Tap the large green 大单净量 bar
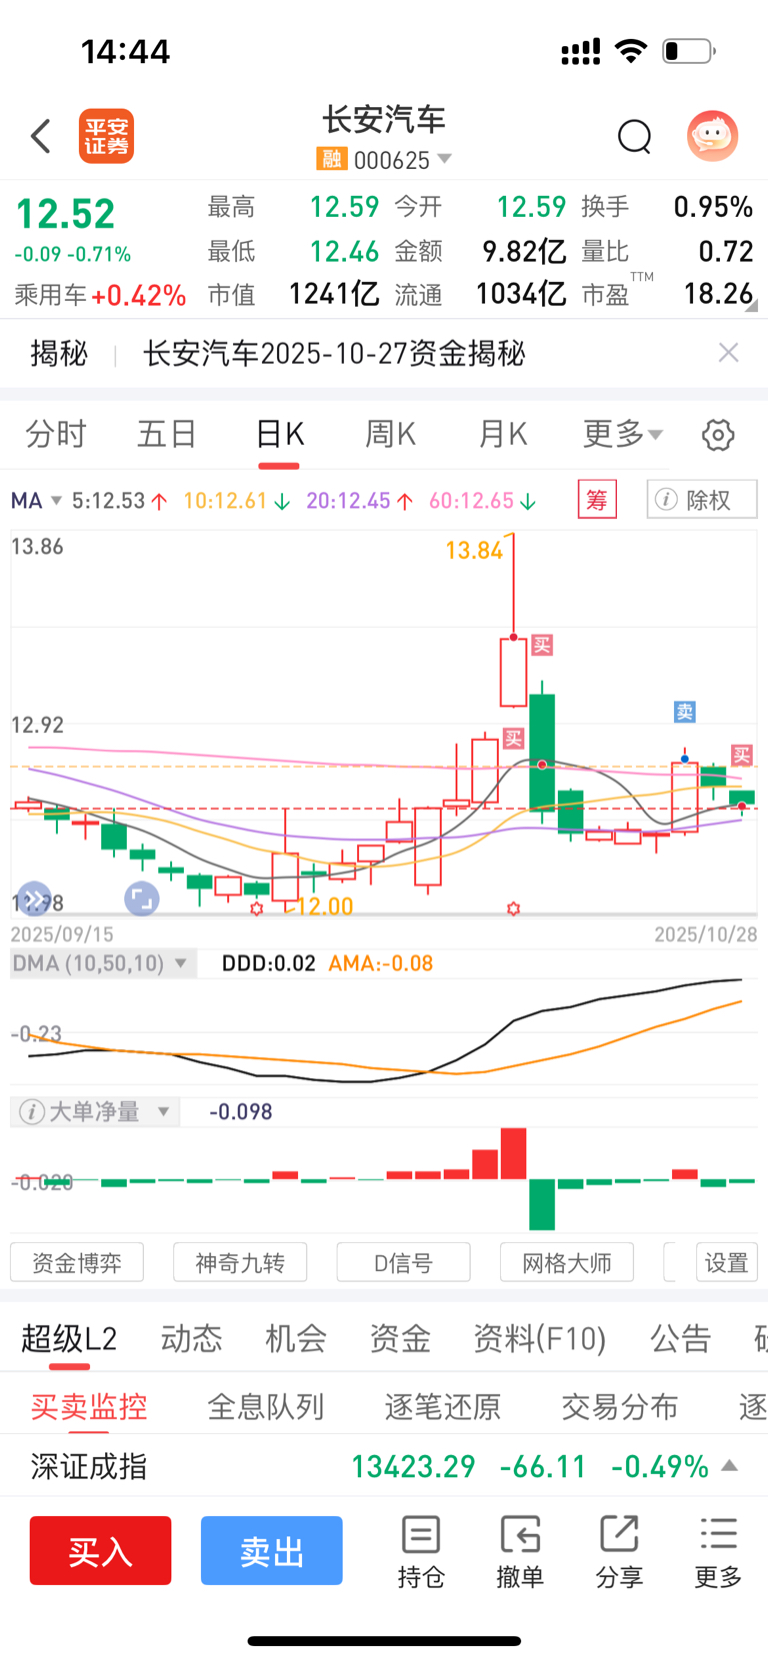 (x=542, y=1205)
